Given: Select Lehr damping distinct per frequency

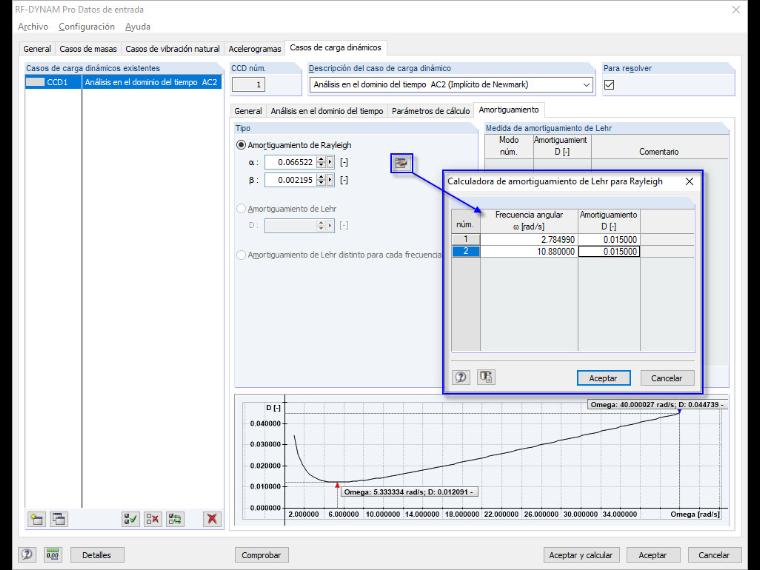Looking at the screenshot, I should click(x=241, y=255).
